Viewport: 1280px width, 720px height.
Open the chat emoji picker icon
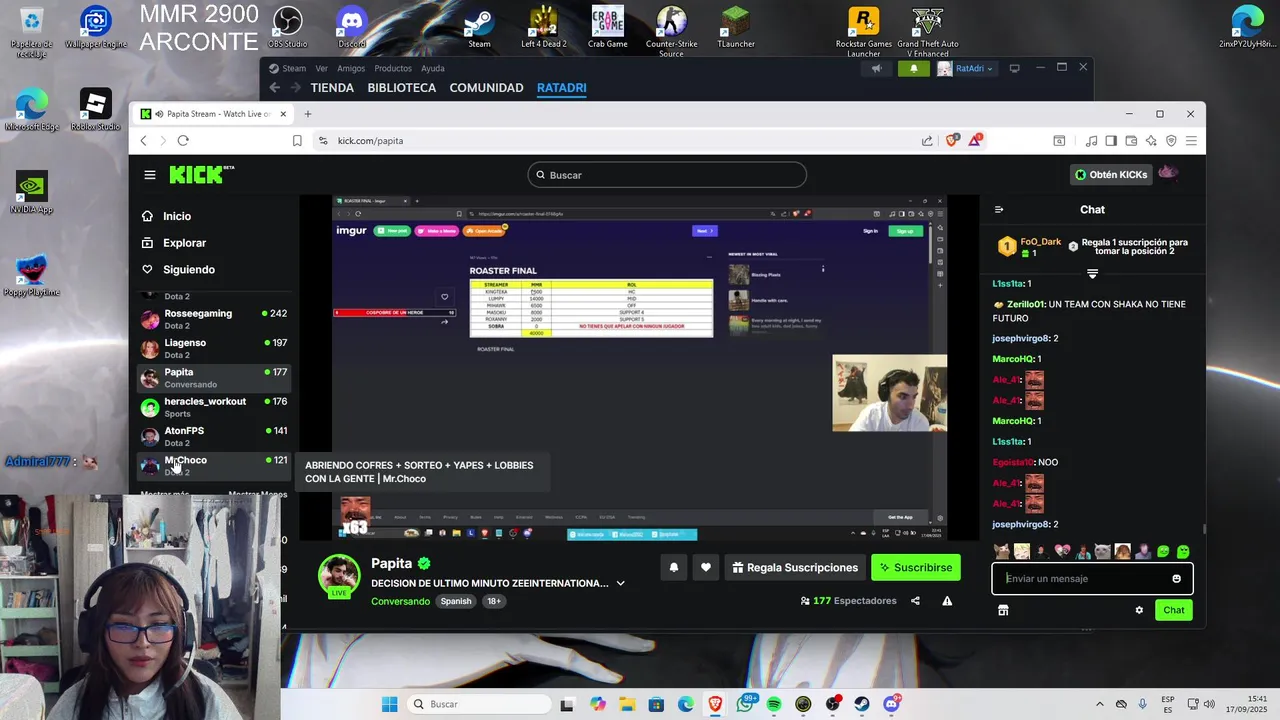point(1176,579)
